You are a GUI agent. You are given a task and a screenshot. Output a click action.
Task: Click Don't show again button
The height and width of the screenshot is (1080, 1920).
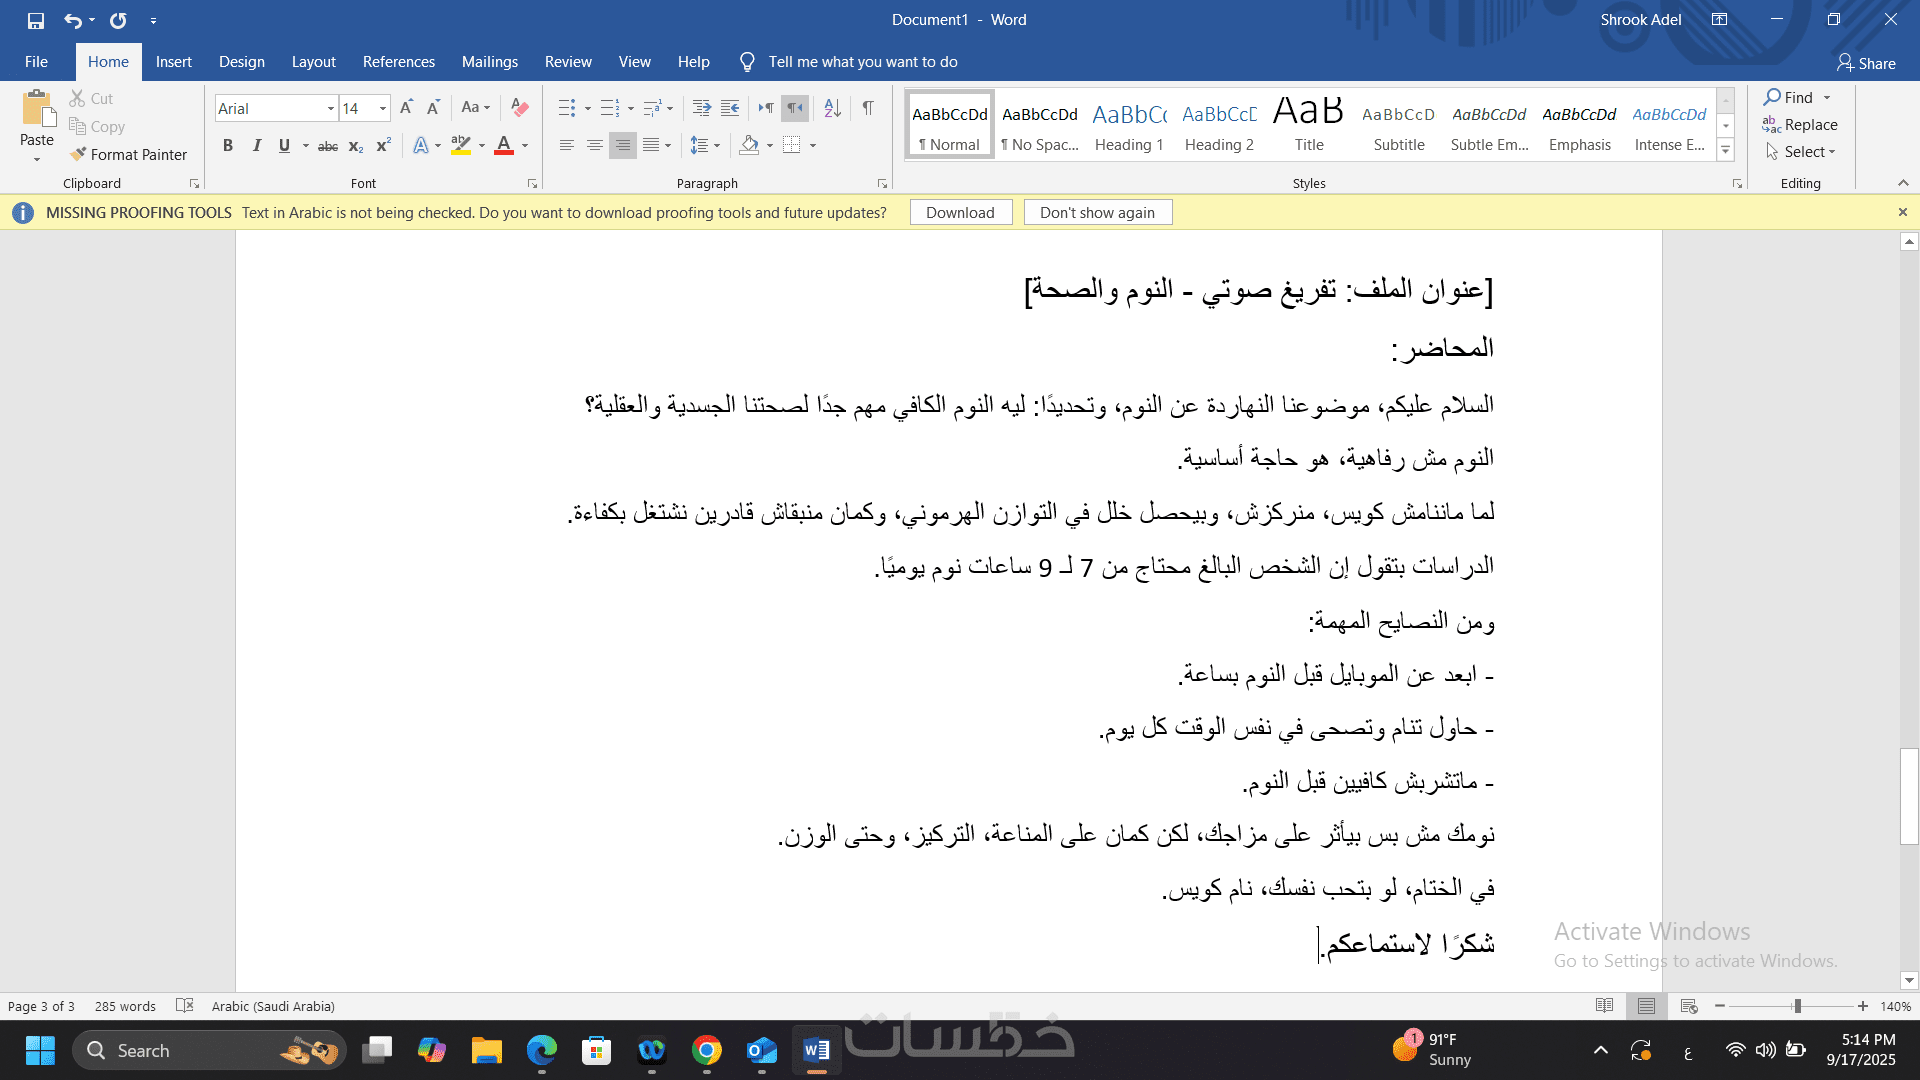(x=1097, y=212)
